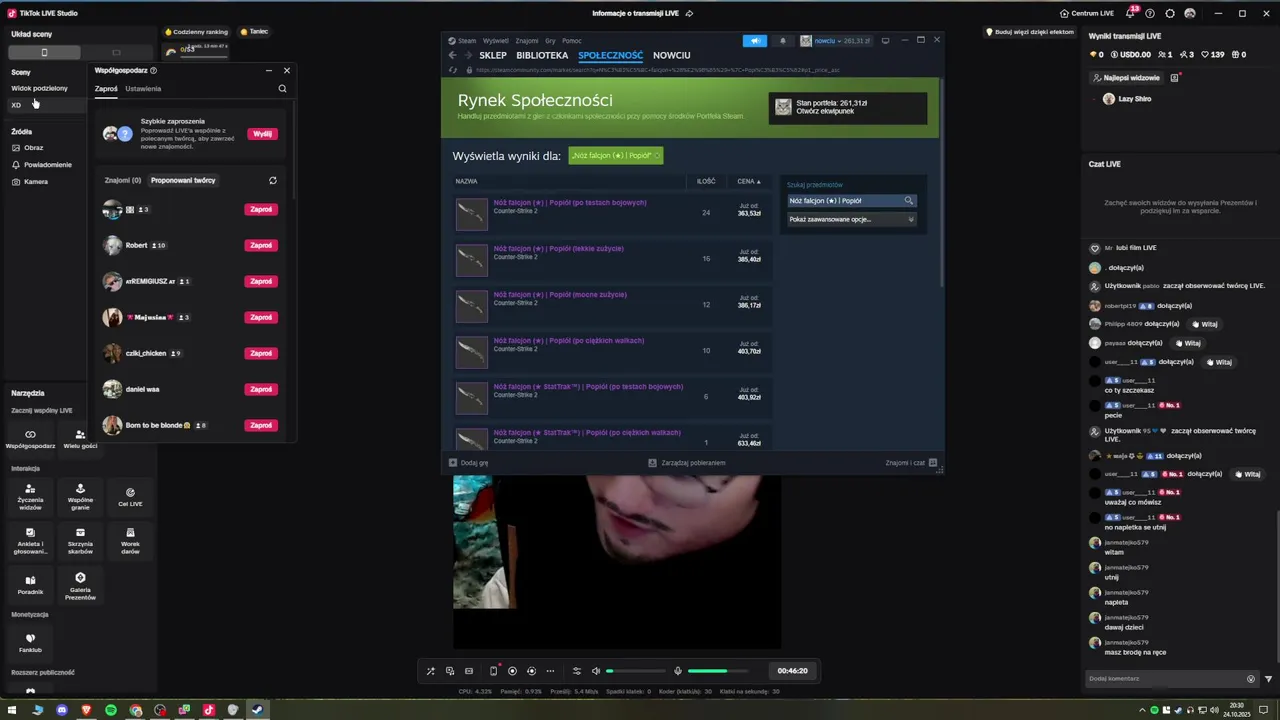Viewport: 1280px width, 720px height.
Task: Select the Proponowani twórcy tab
Action: [183, 180]
